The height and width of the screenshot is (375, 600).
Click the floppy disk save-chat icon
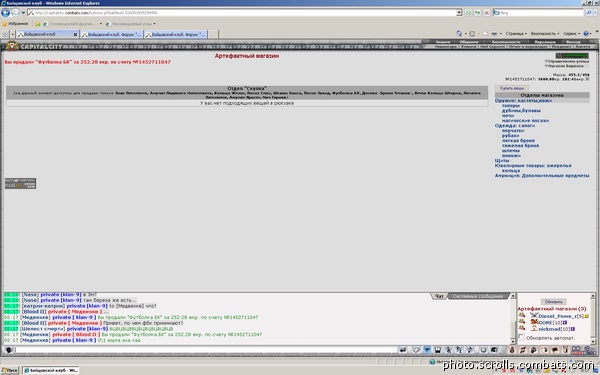coord(438,350)
